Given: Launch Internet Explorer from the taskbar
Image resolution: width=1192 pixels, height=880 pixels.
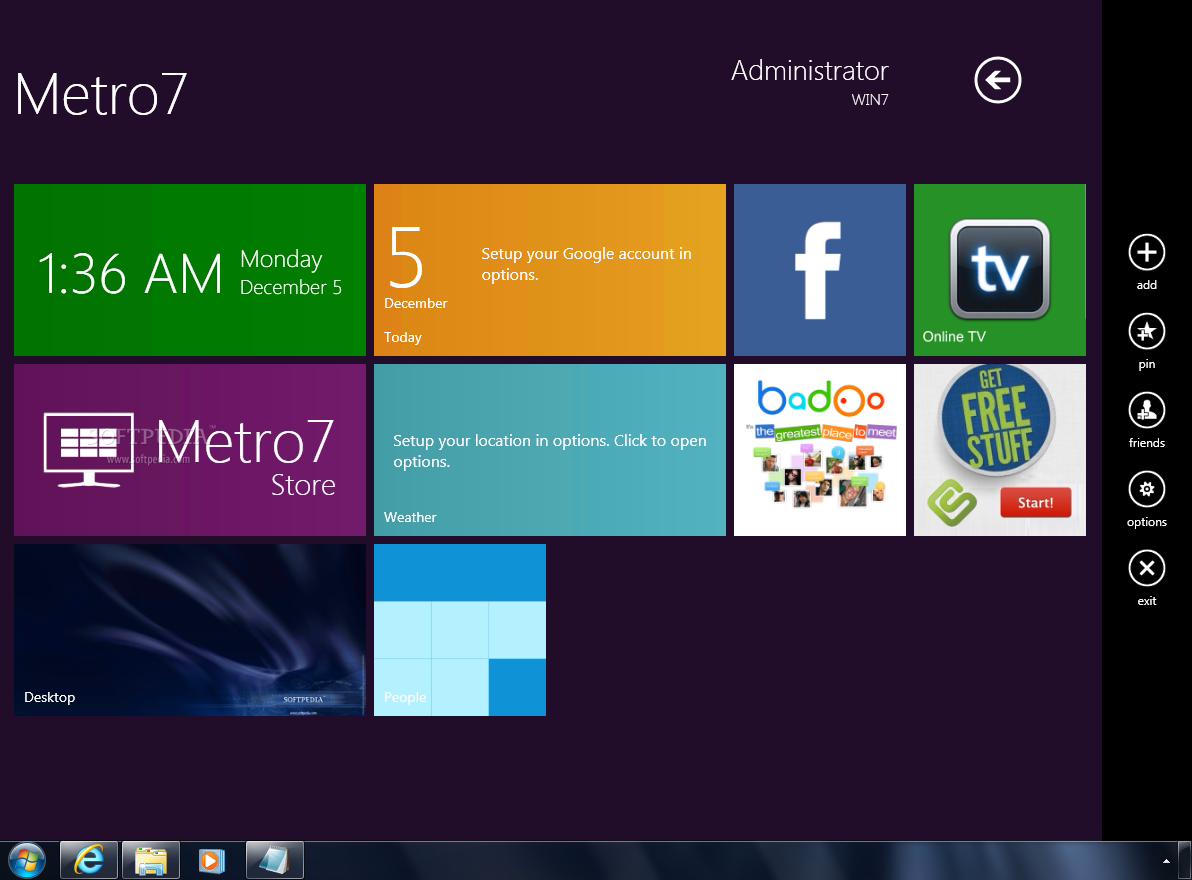Looking at the screenshot, I should pos(89,860).
